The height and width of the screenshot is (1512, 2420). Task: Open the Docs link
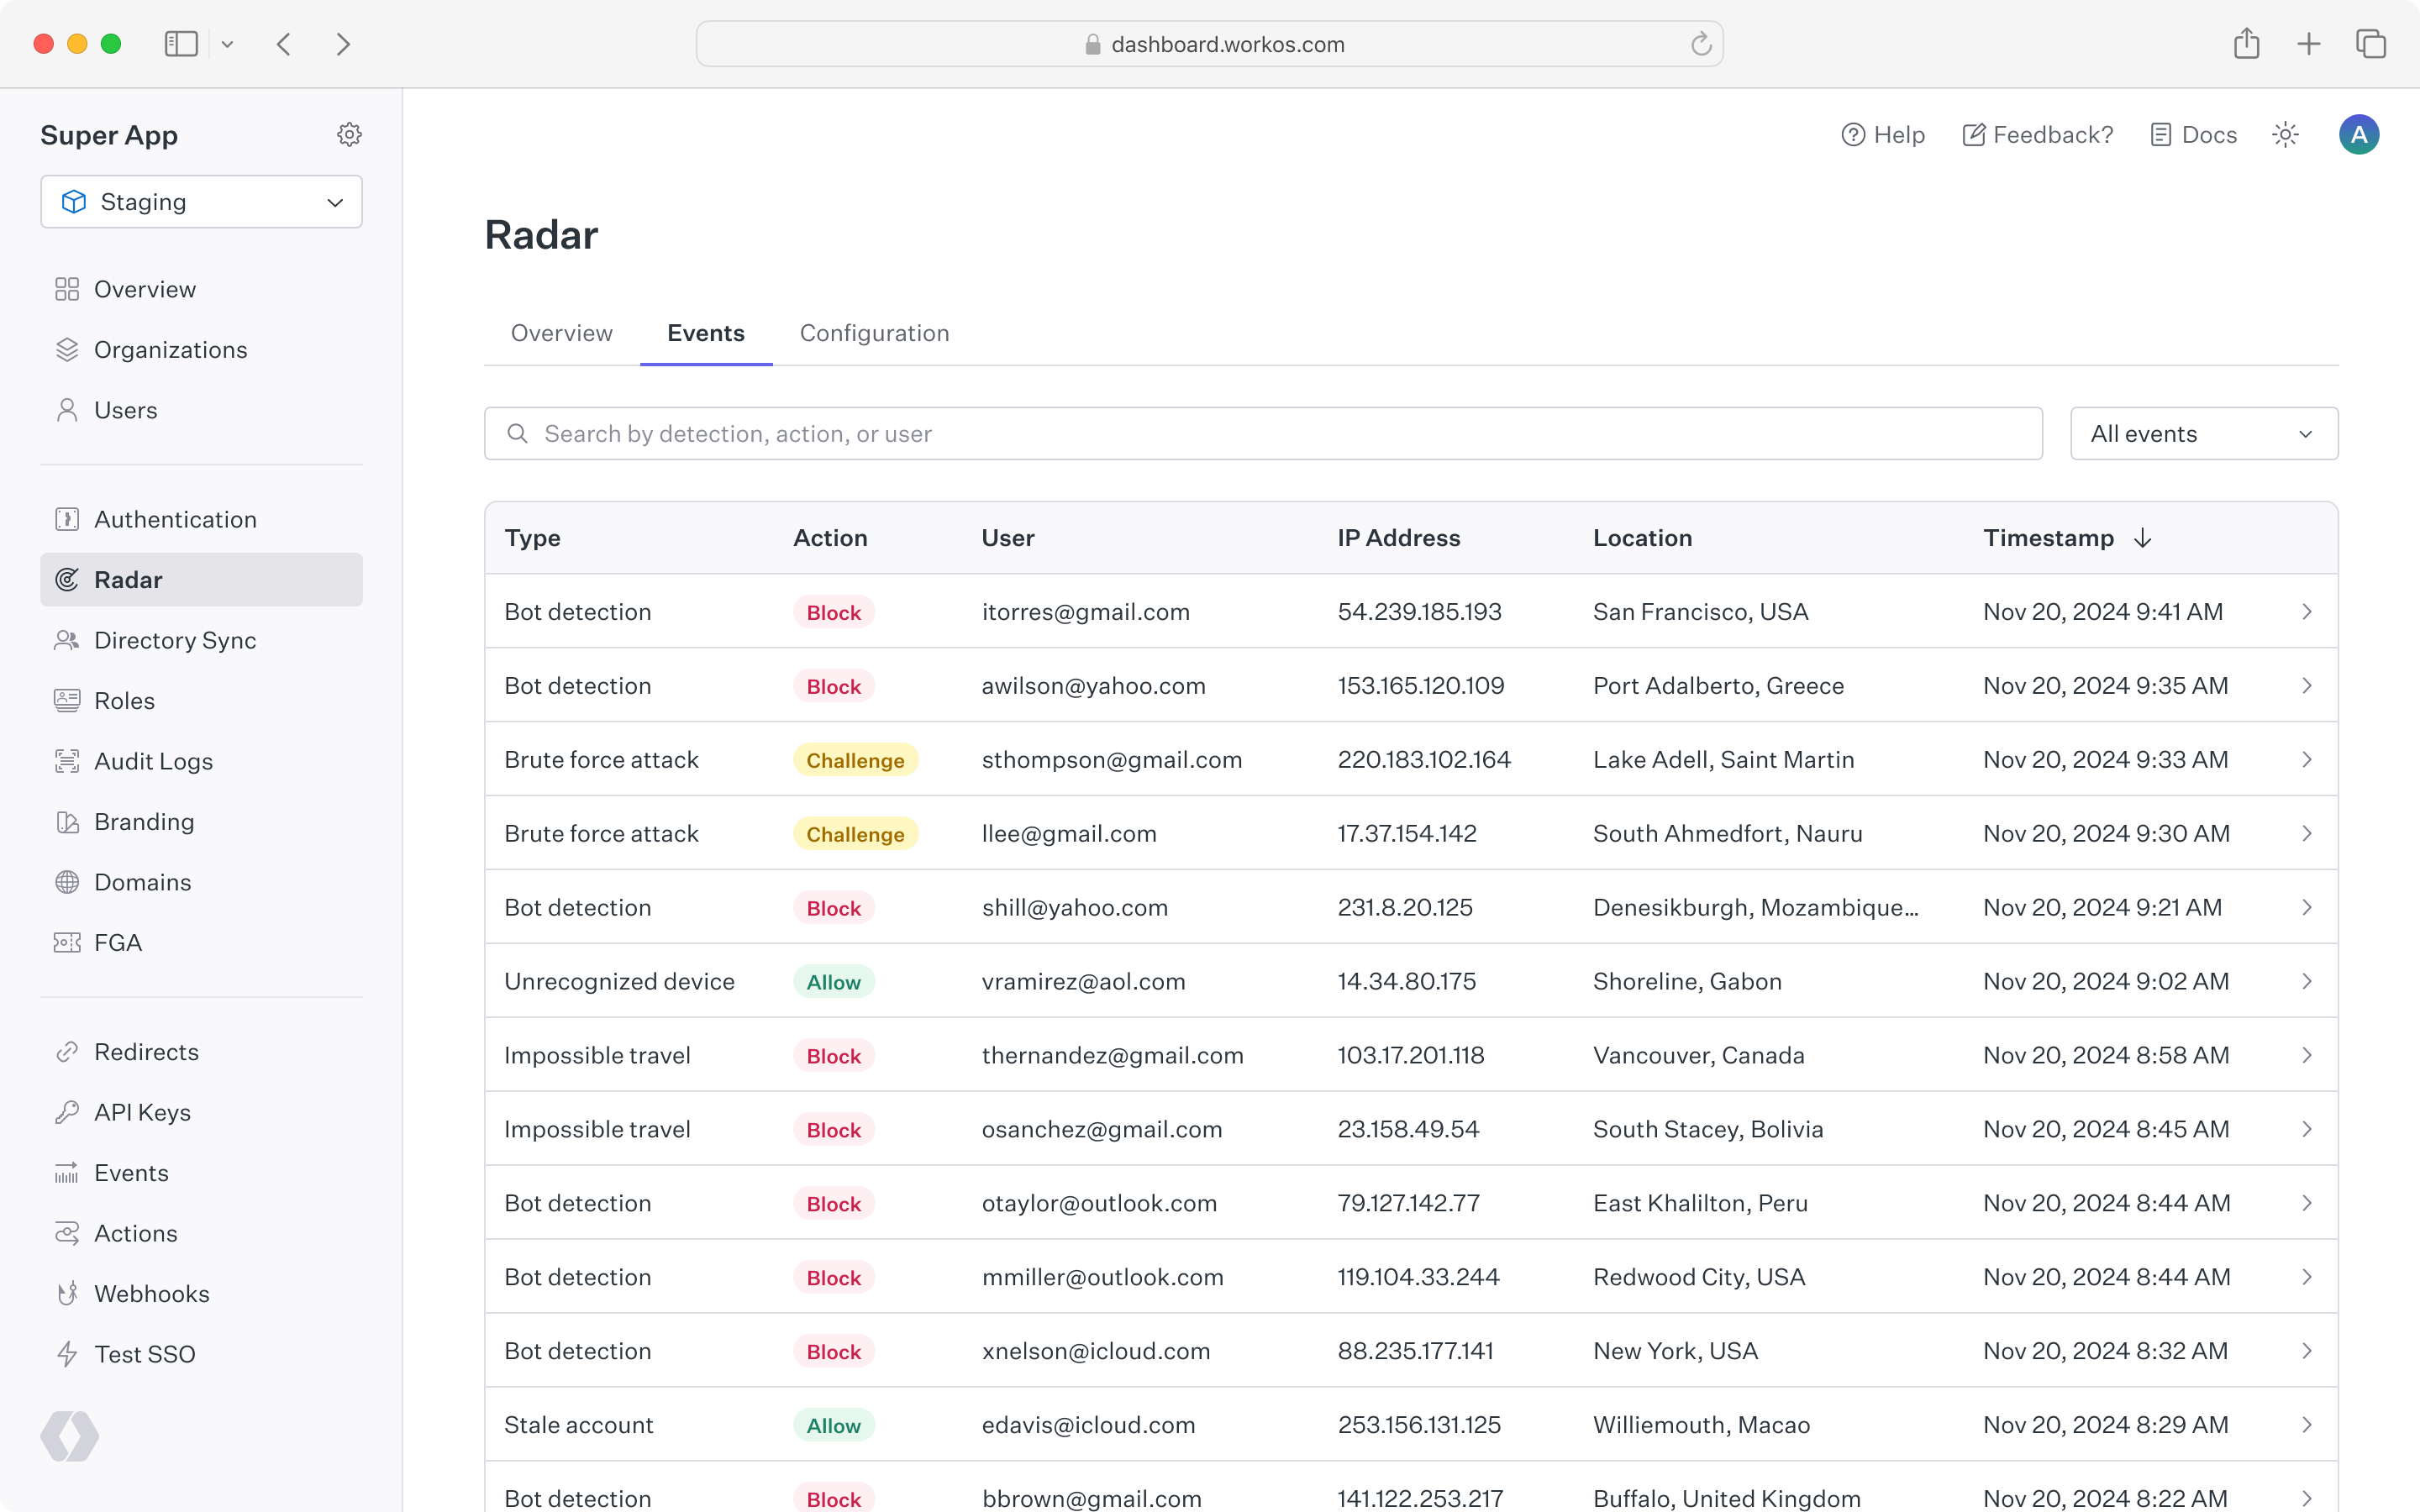point(2194,135)
